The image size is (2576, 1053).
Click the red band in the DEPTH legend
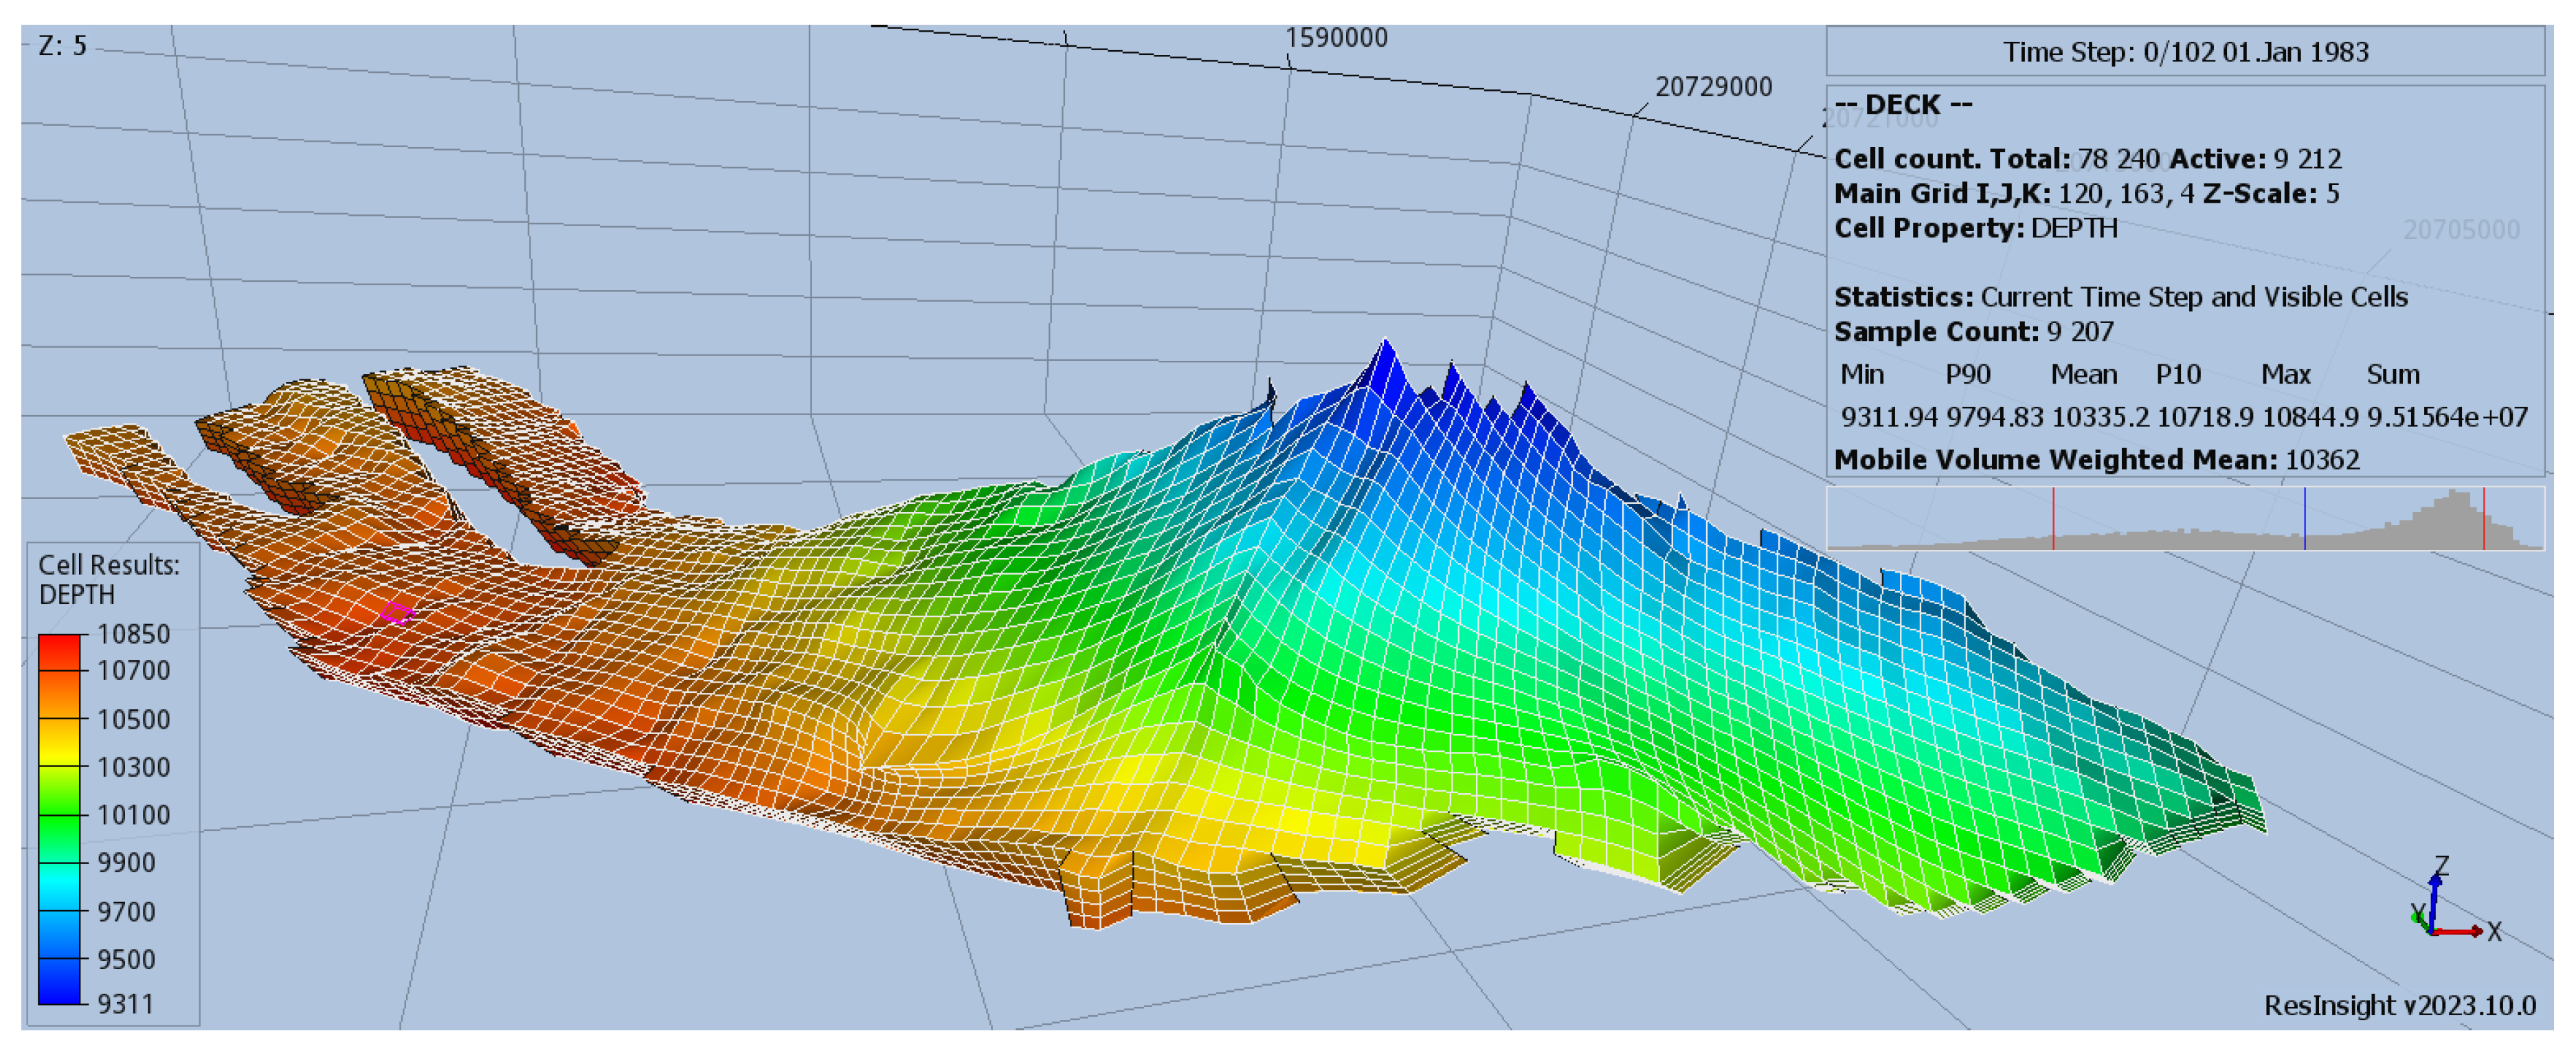click(x=59, y=652)
